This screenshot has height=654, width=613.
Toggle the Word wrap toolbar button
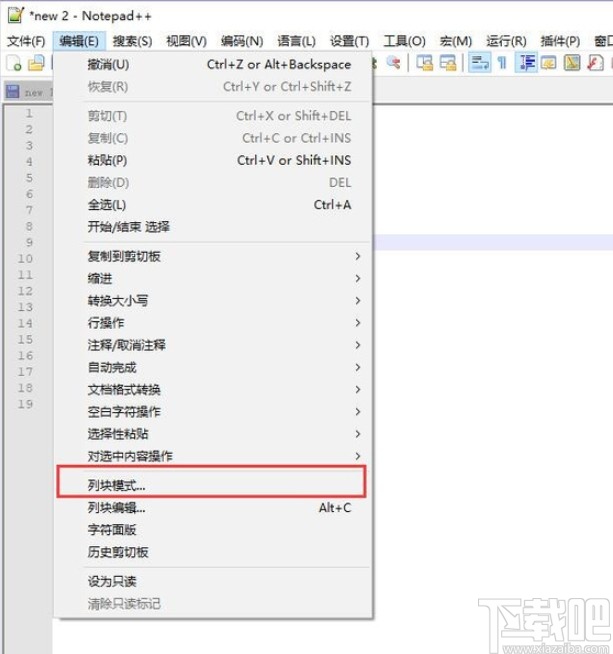click(x=480, y=63)
